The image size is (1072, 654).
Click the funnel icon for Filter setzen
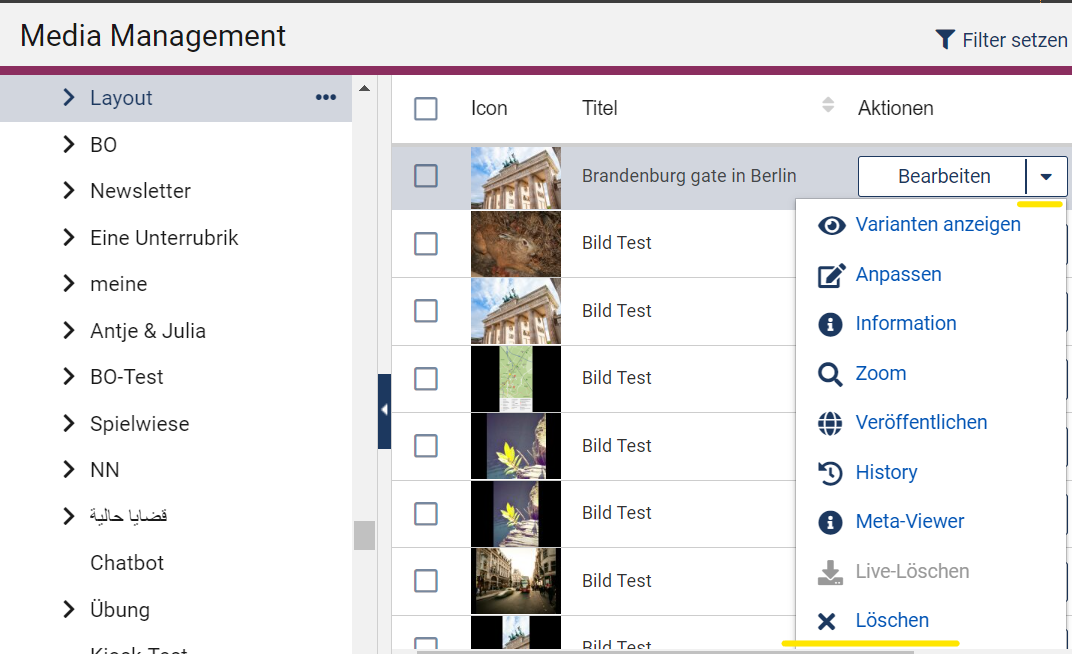pyautogui.click(x=944, y=40)
